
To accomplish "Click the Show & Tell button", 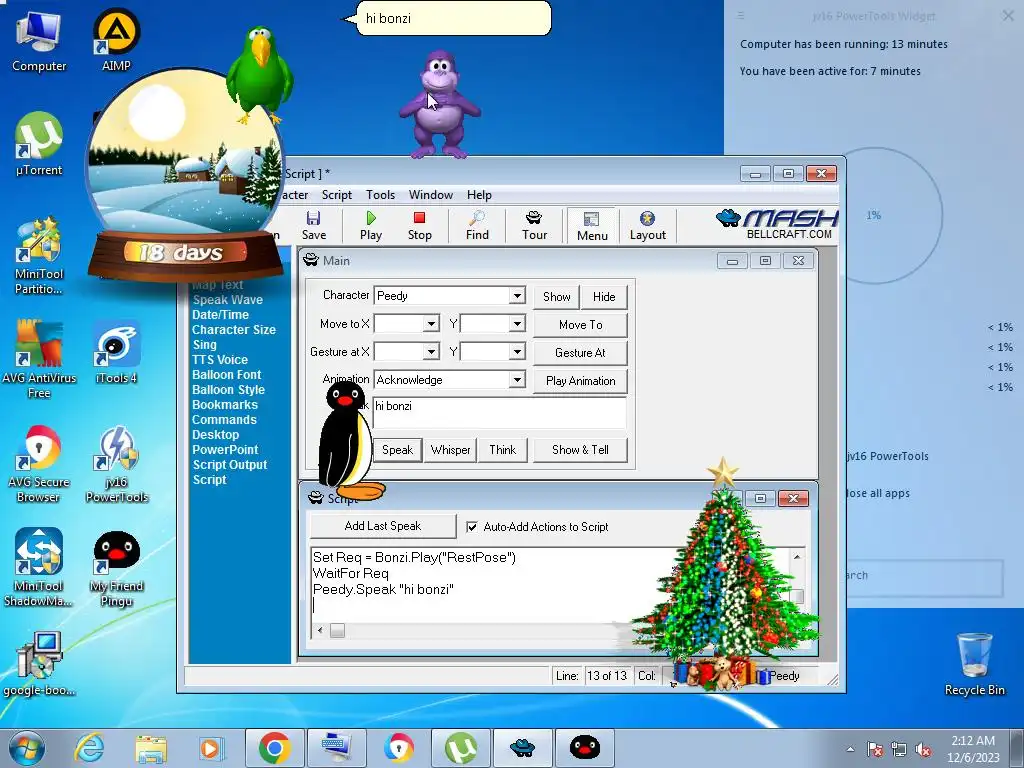I will [581, 450].
